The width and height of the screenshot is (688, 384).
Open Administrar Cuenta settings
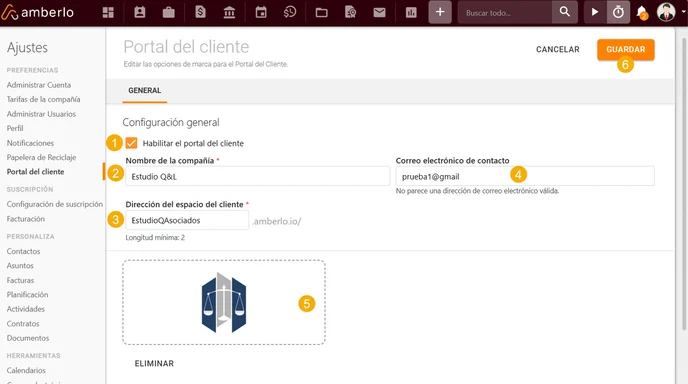click(x=39, y=85)
